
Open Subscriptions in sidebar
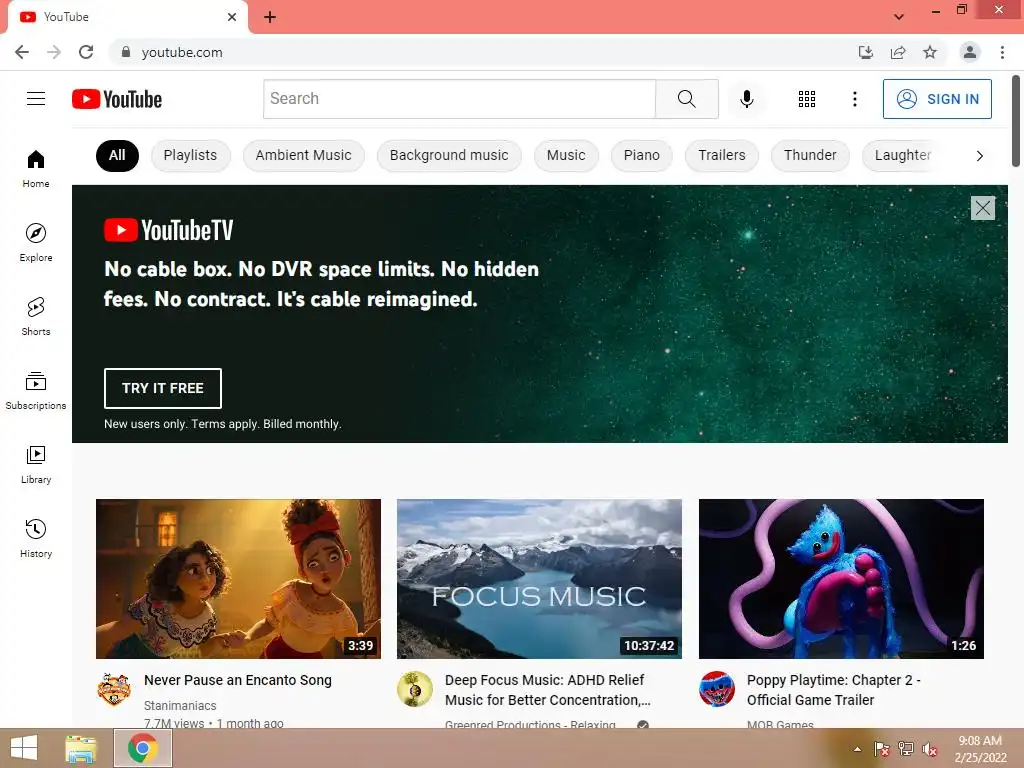tap(36, 391)
